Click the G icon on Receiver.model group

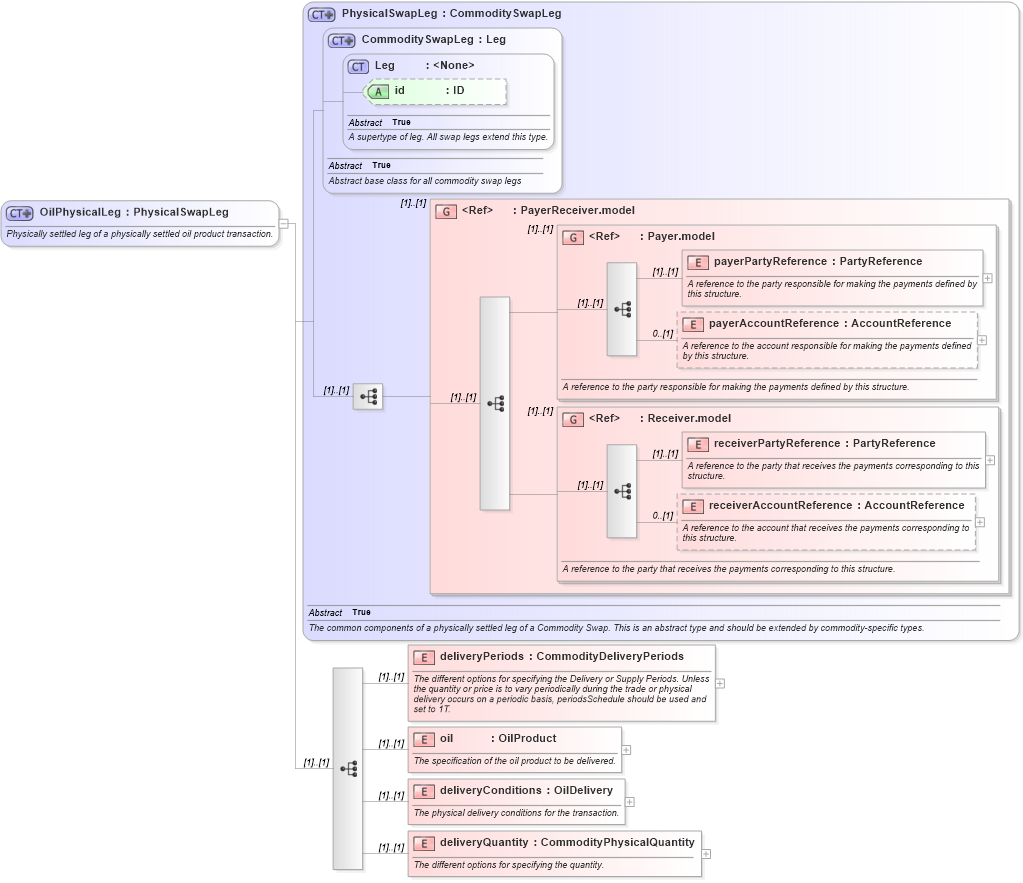coord(573,419)
